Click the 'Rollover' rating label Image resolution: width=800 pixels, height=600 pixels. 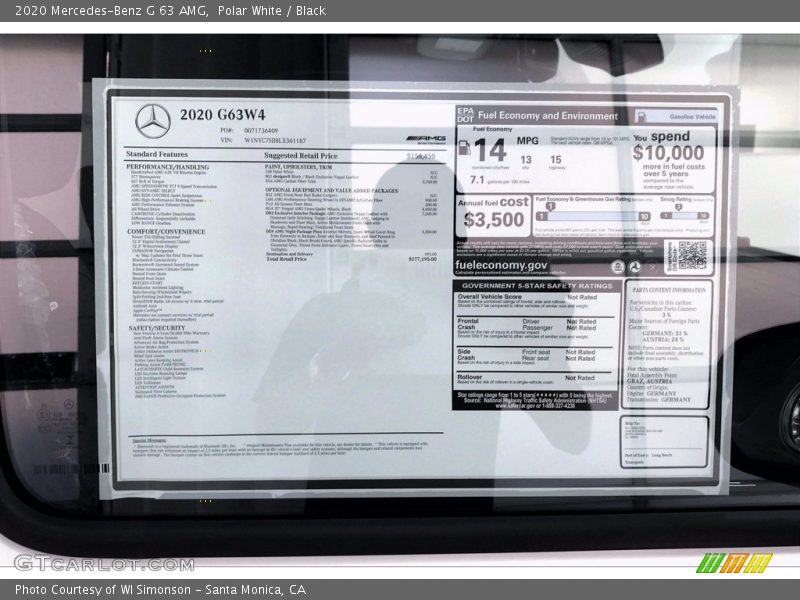tap(469, 377)
